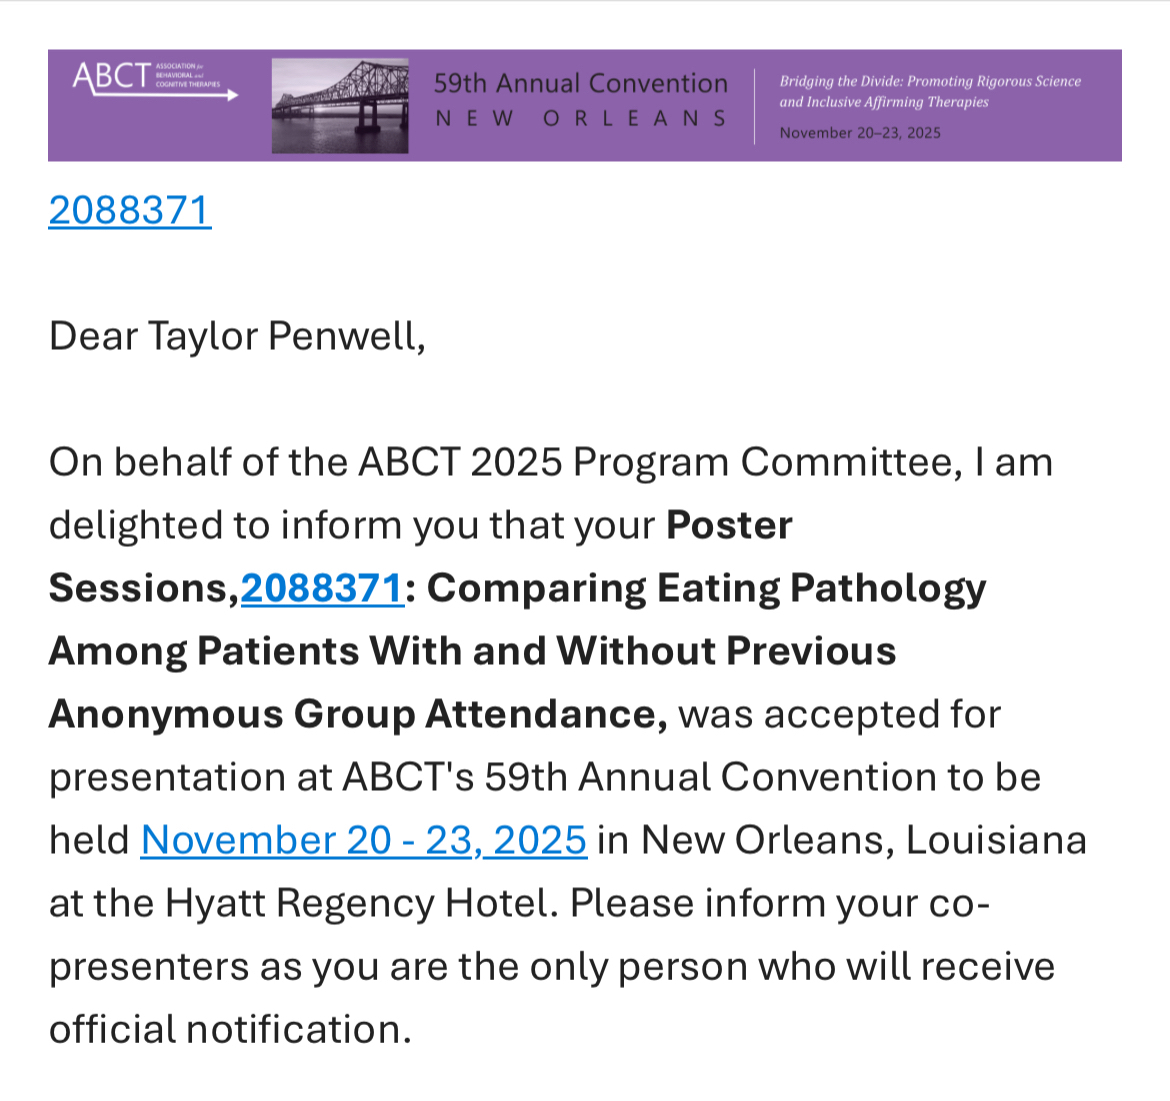The image size is (1170, 1101).
Task: Click the Dear Taylor Penwell greeting
Action: click(x=237, y=336)
